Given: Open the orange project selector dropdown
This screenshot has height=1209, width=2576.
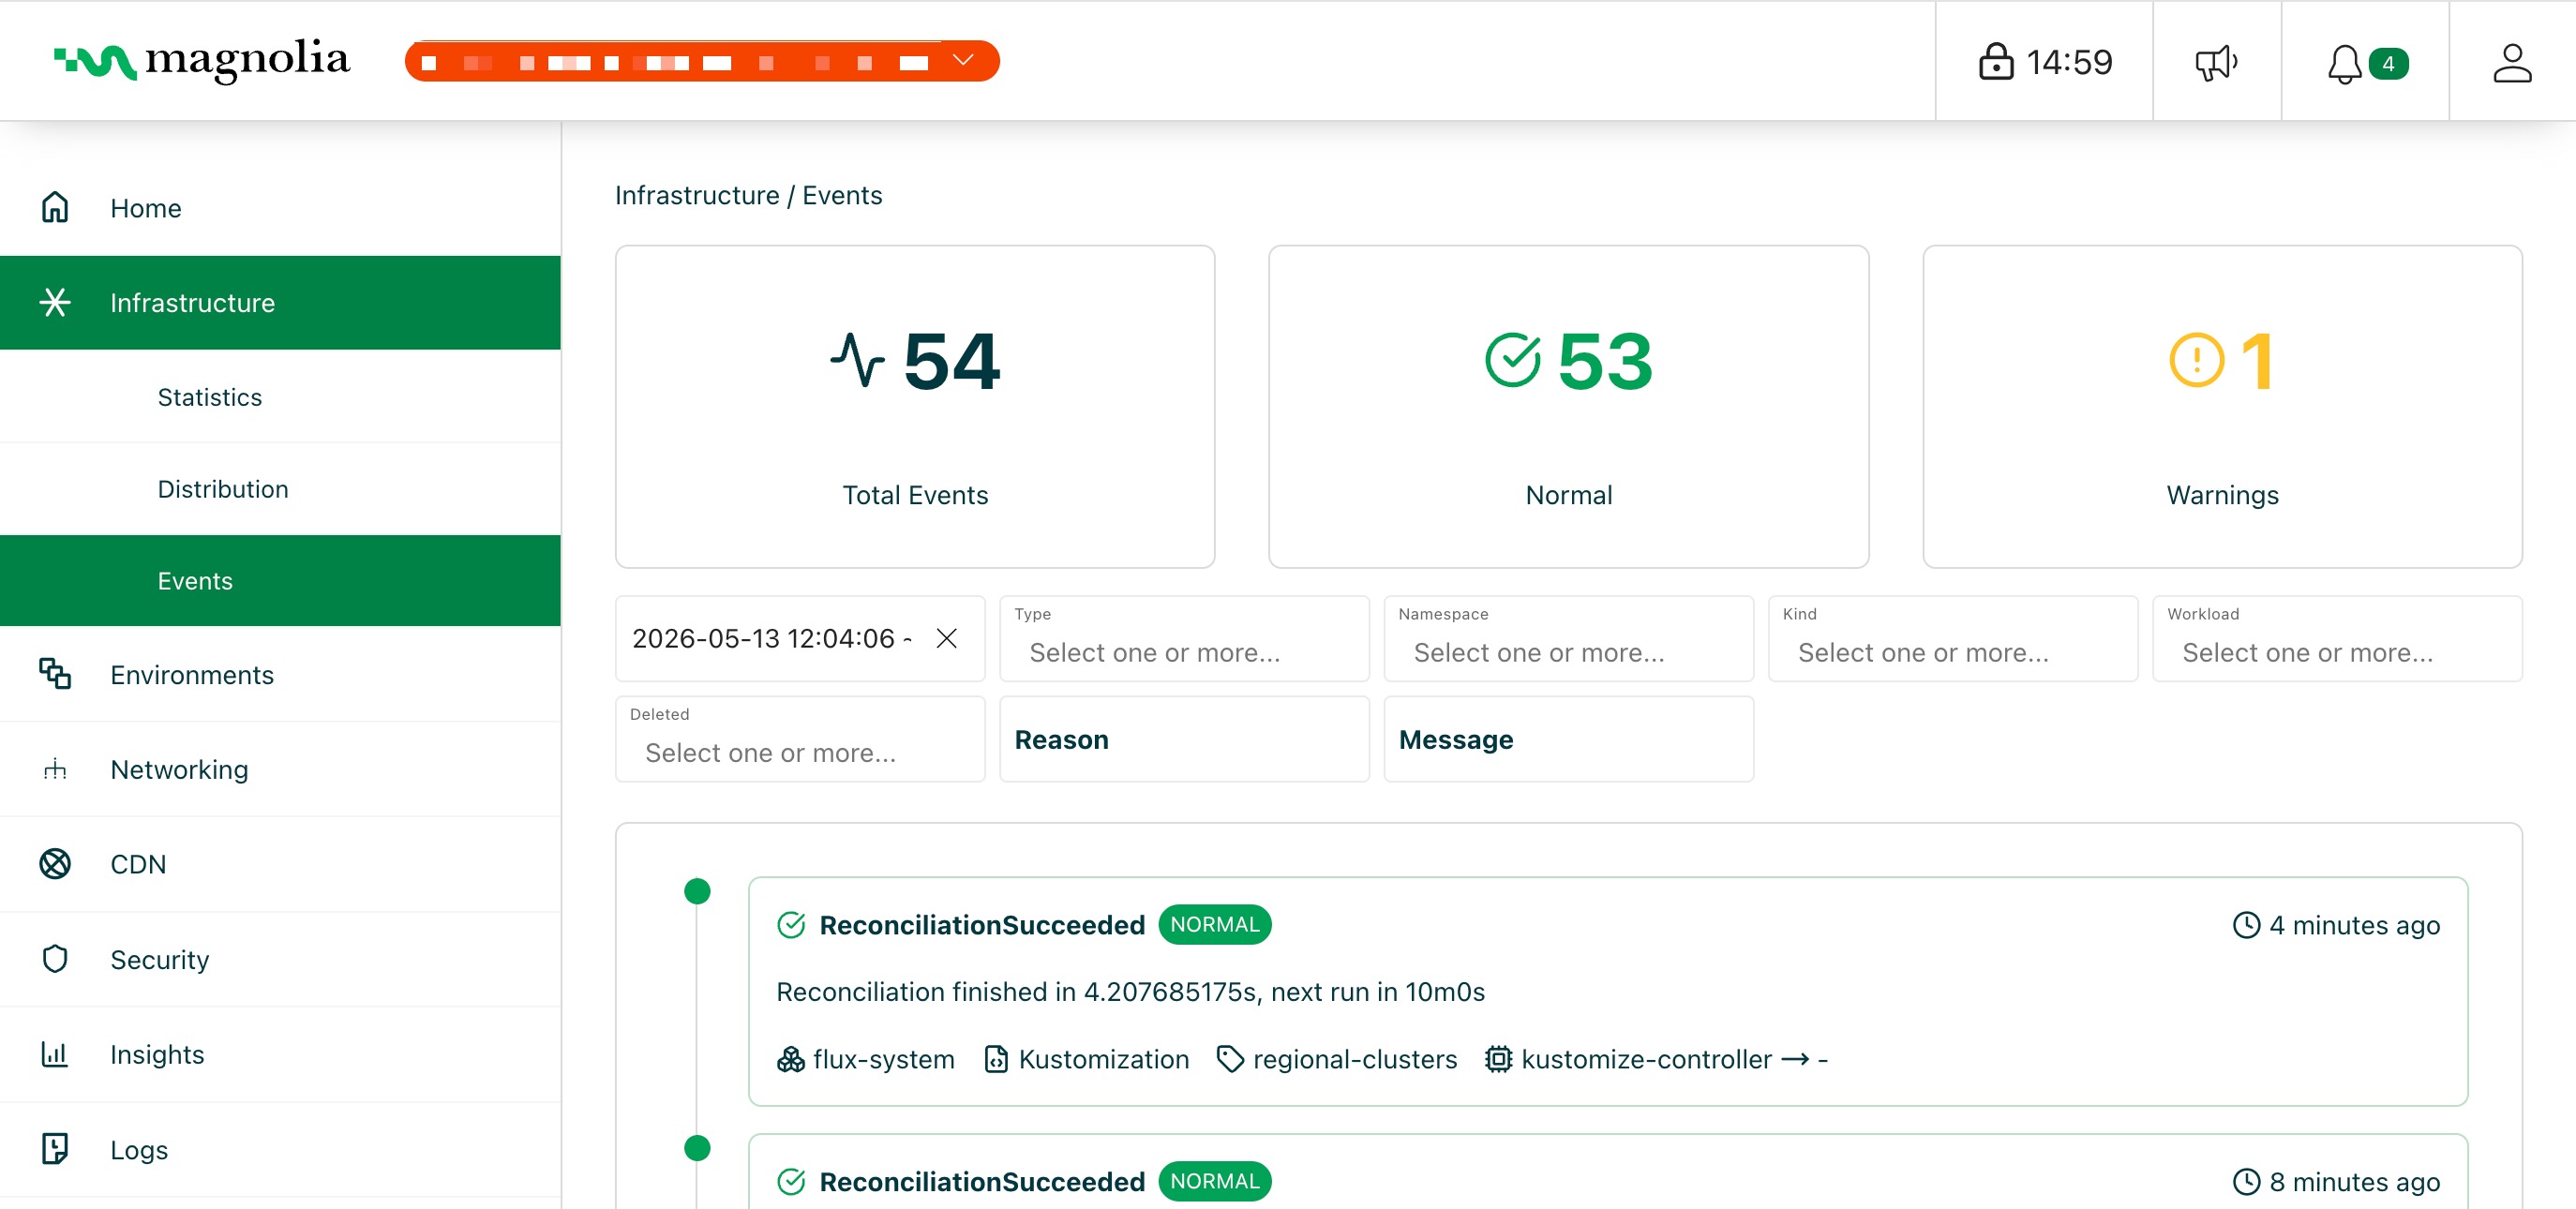Looking at the screenshot, I should (702, 61).
